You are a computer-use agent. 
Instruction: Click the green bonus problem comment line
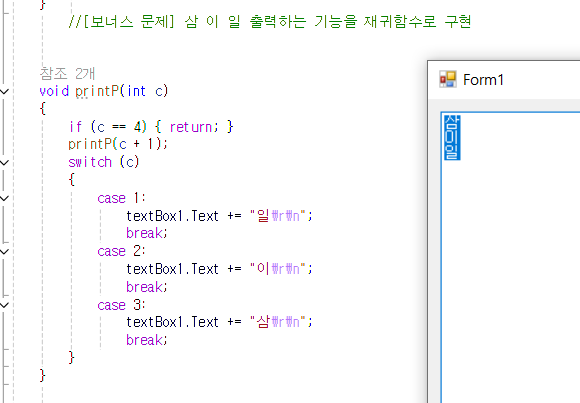tap(270, 21)
